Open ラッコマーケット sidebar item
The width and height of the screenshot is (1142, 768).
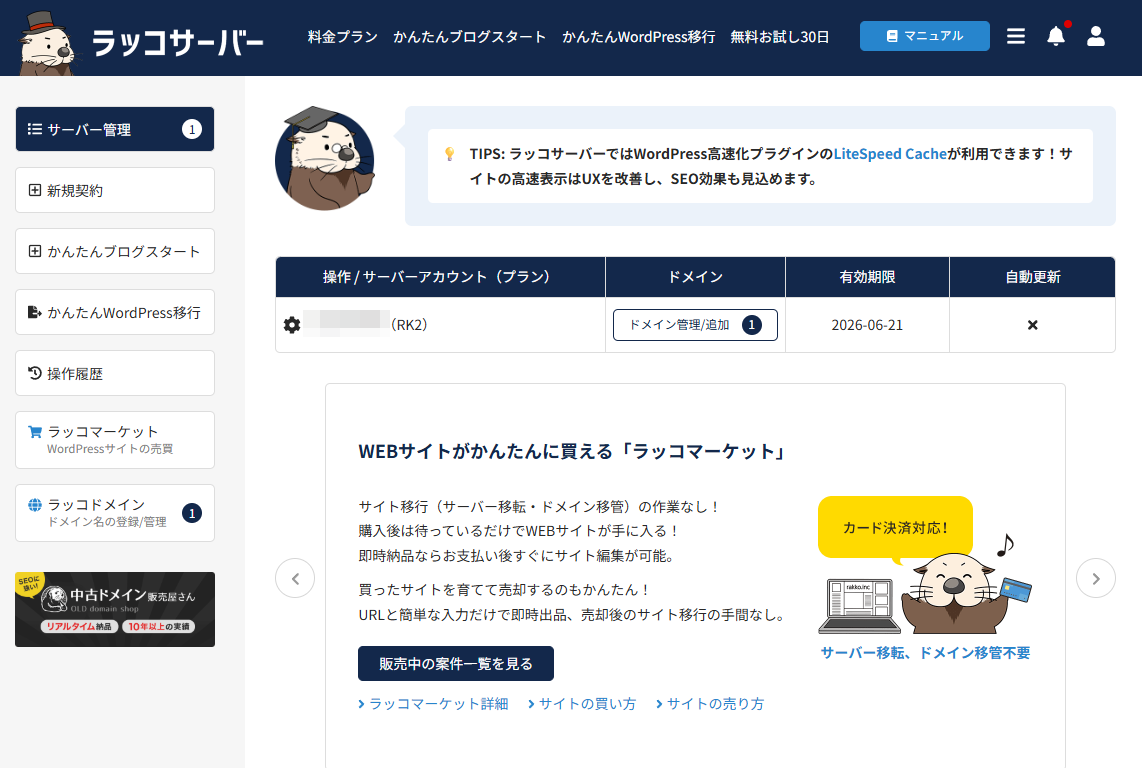point(115,440)
